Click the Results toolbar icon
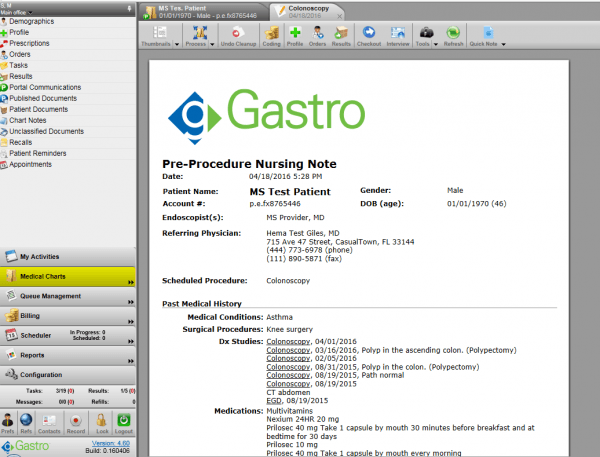 341,36
